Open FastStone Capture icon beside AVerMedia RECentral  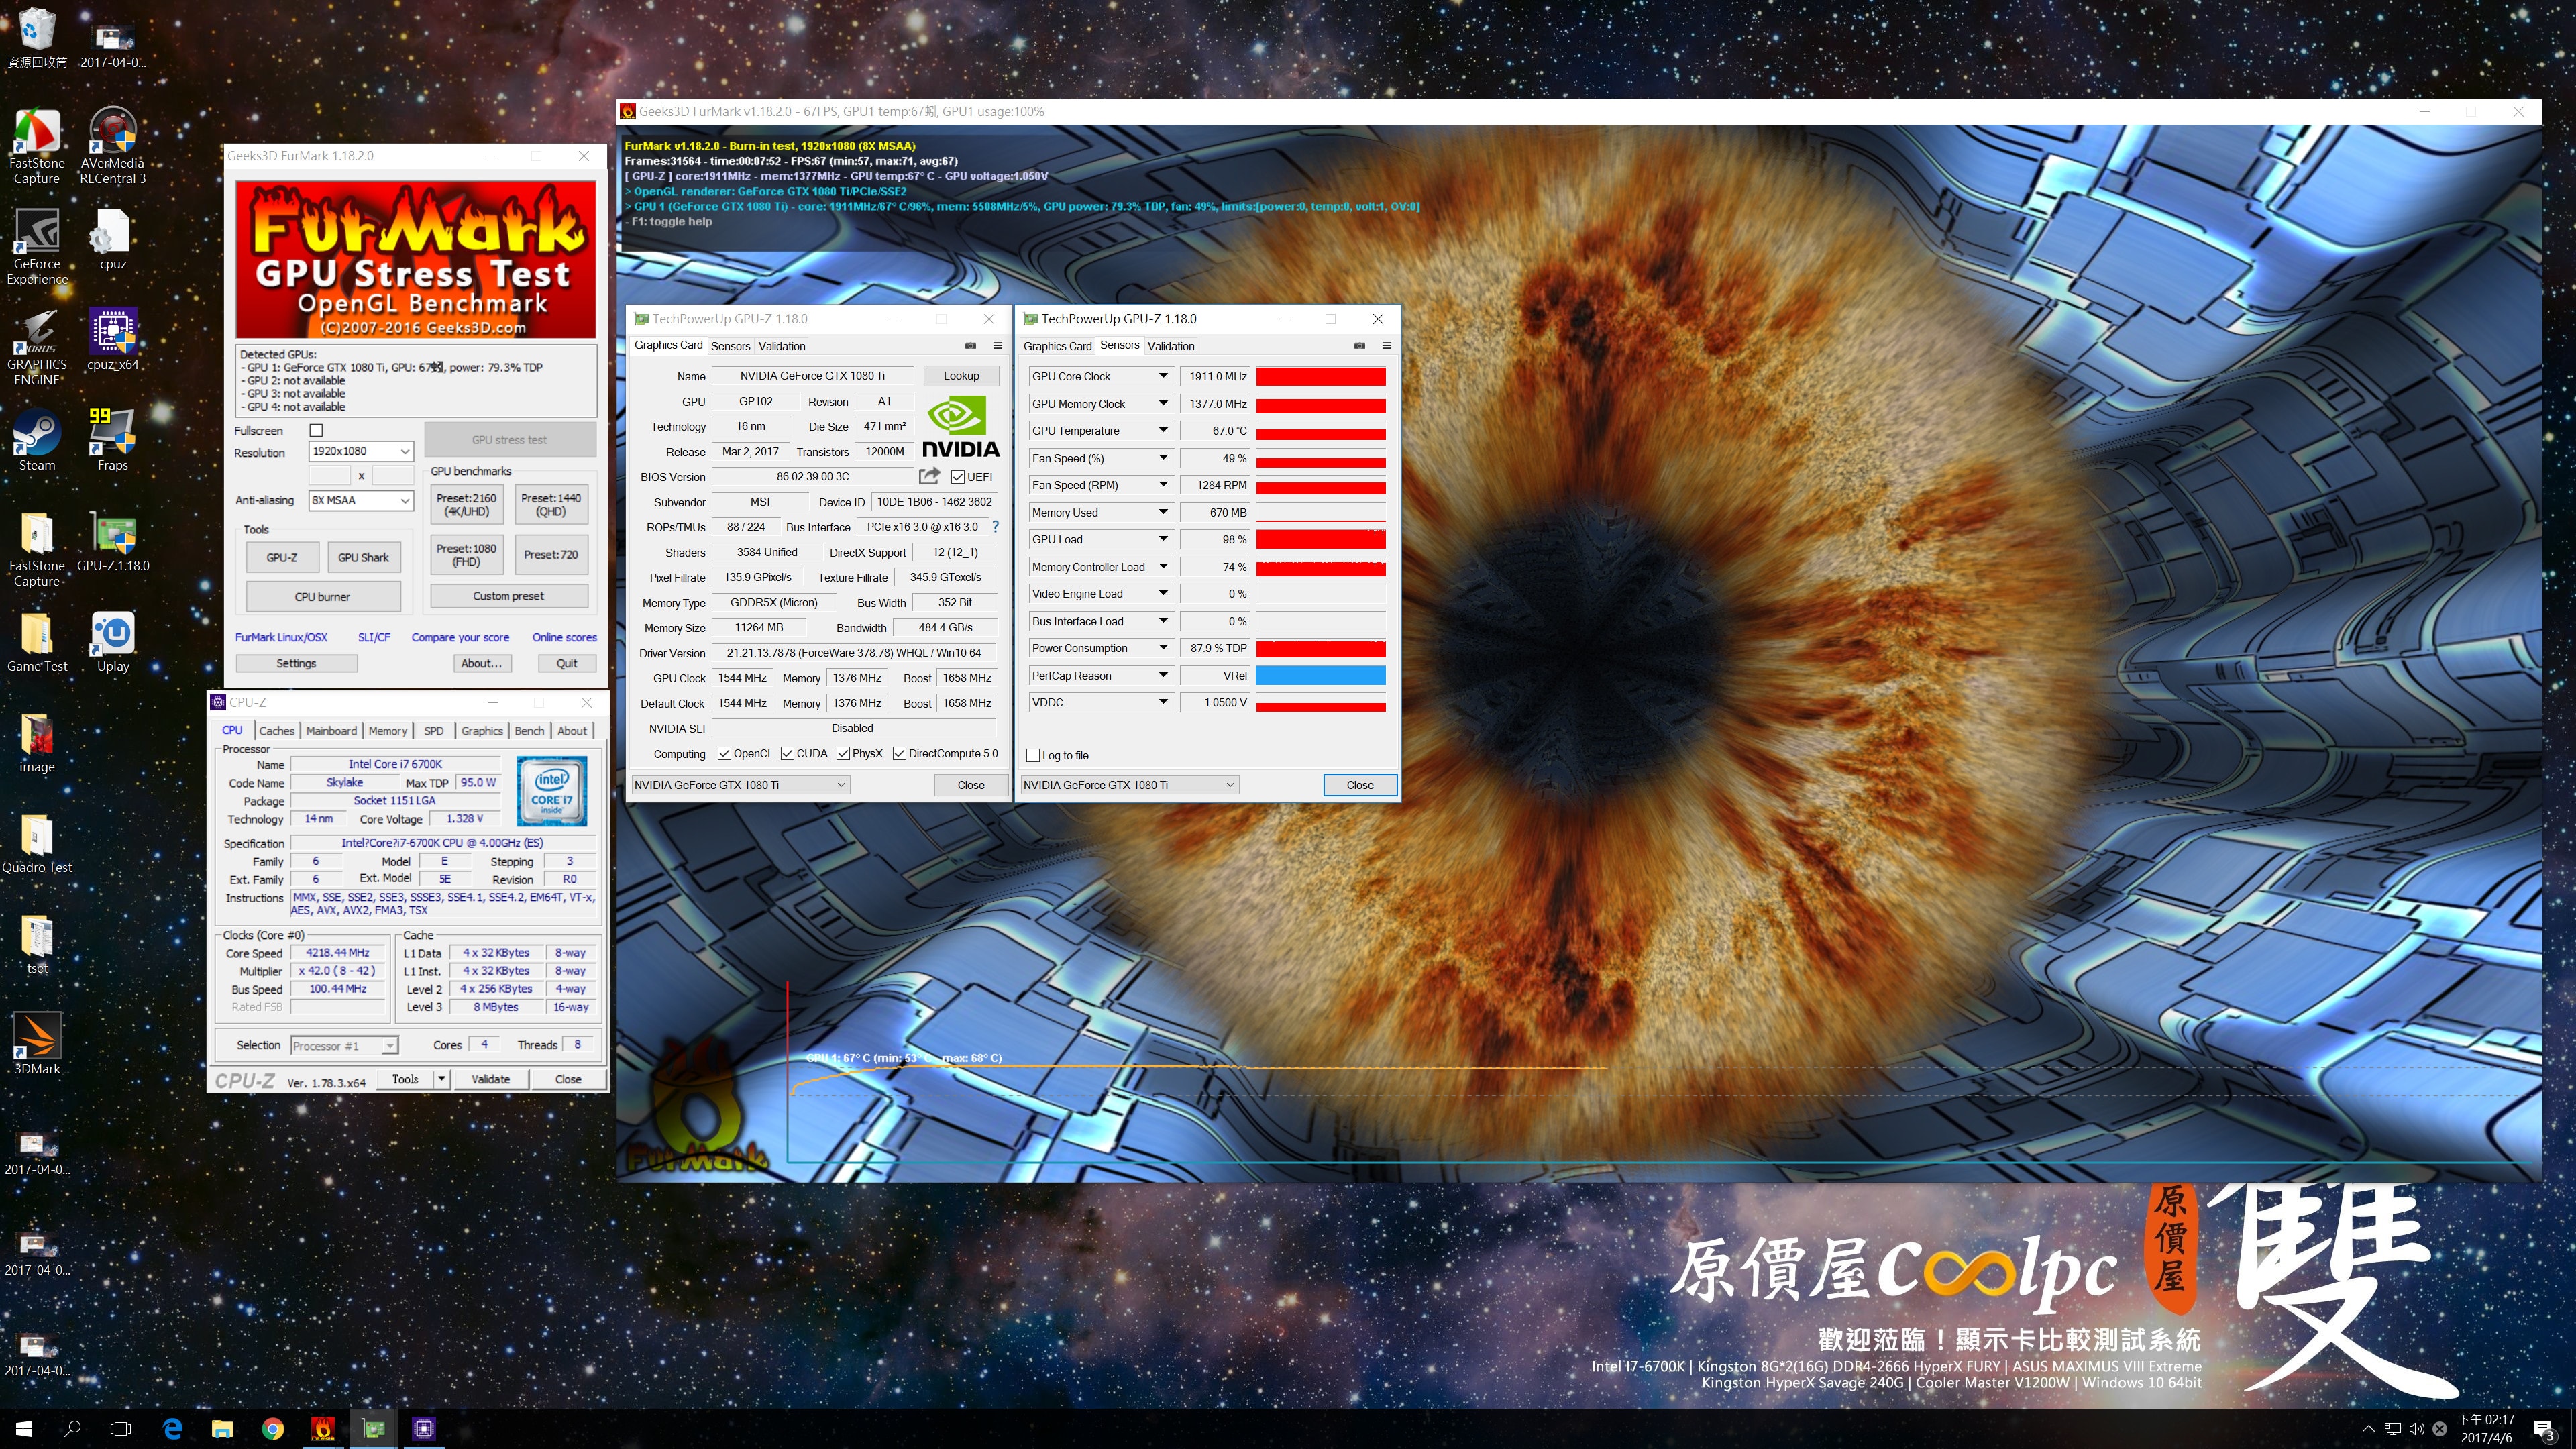pyautogui.click(x=37, y=147)
